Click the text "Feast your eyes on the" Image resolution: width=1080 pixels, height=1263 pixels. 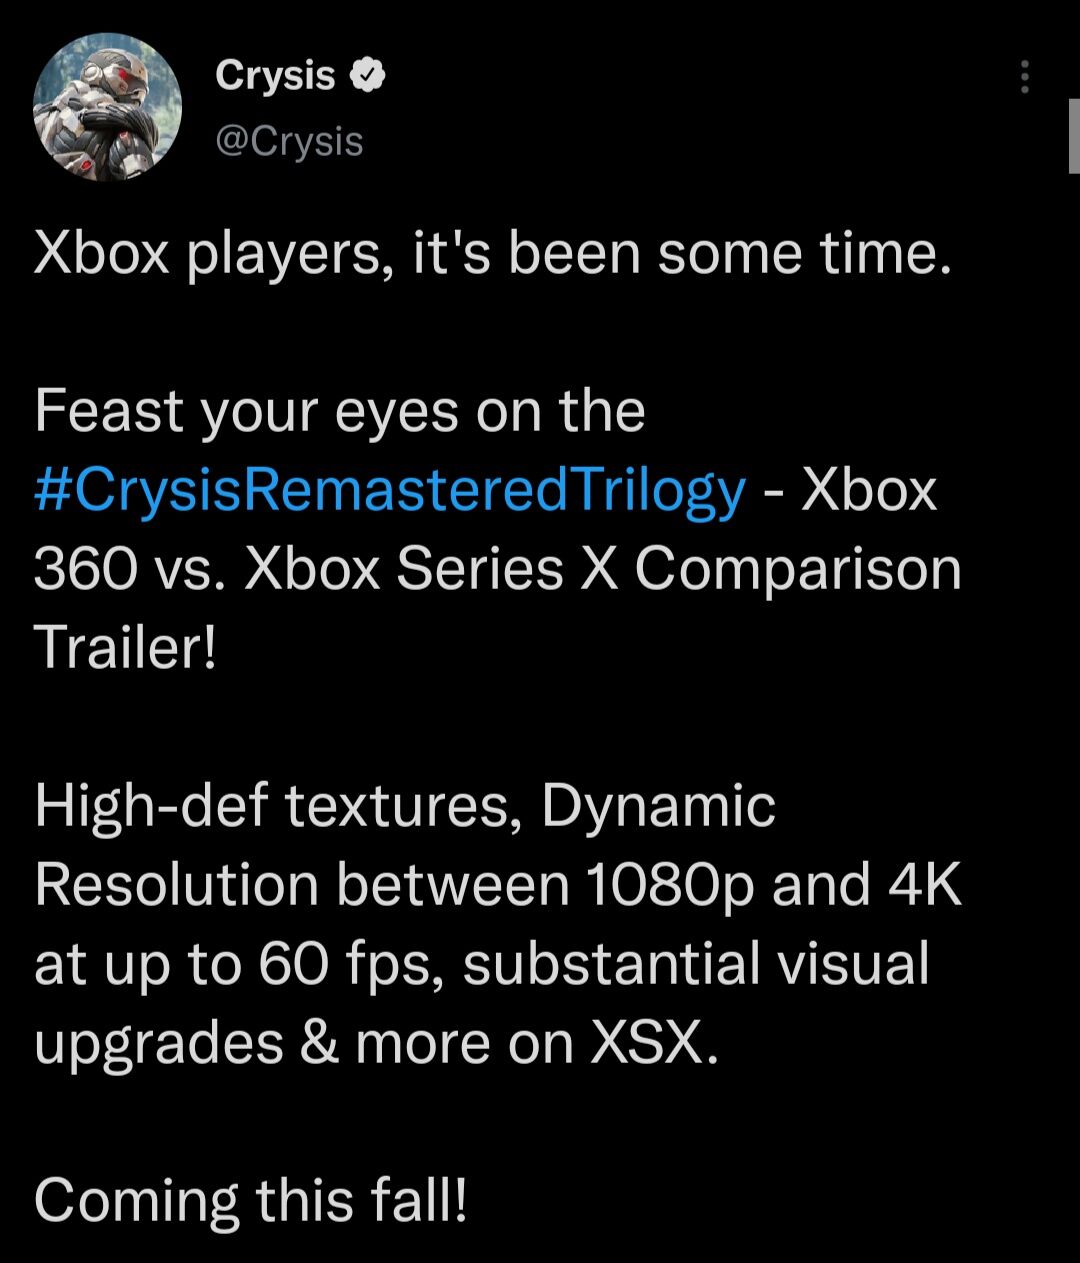[340, 411]
